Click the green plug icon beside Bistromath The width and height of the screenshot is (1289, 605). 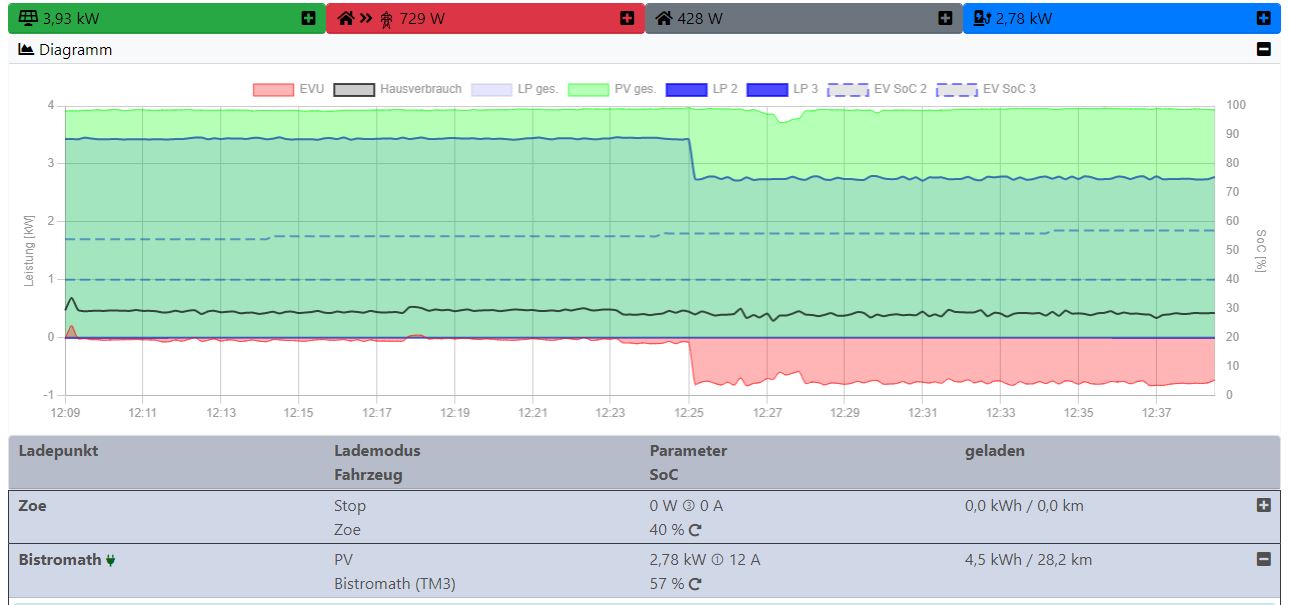pyautogui.click(x=110, y=560)
